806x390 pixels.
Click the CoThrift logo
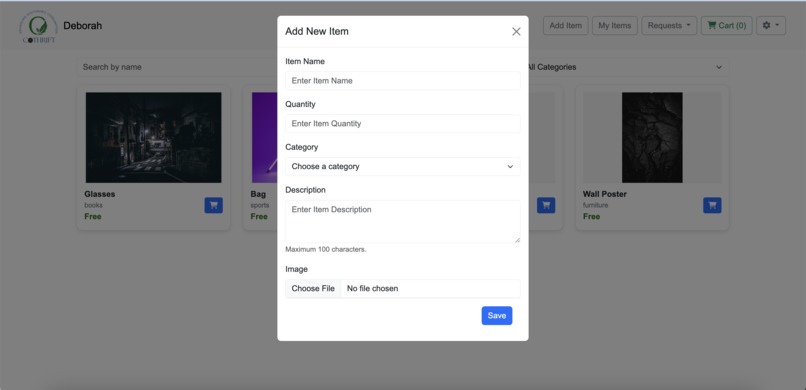[39, 27]
